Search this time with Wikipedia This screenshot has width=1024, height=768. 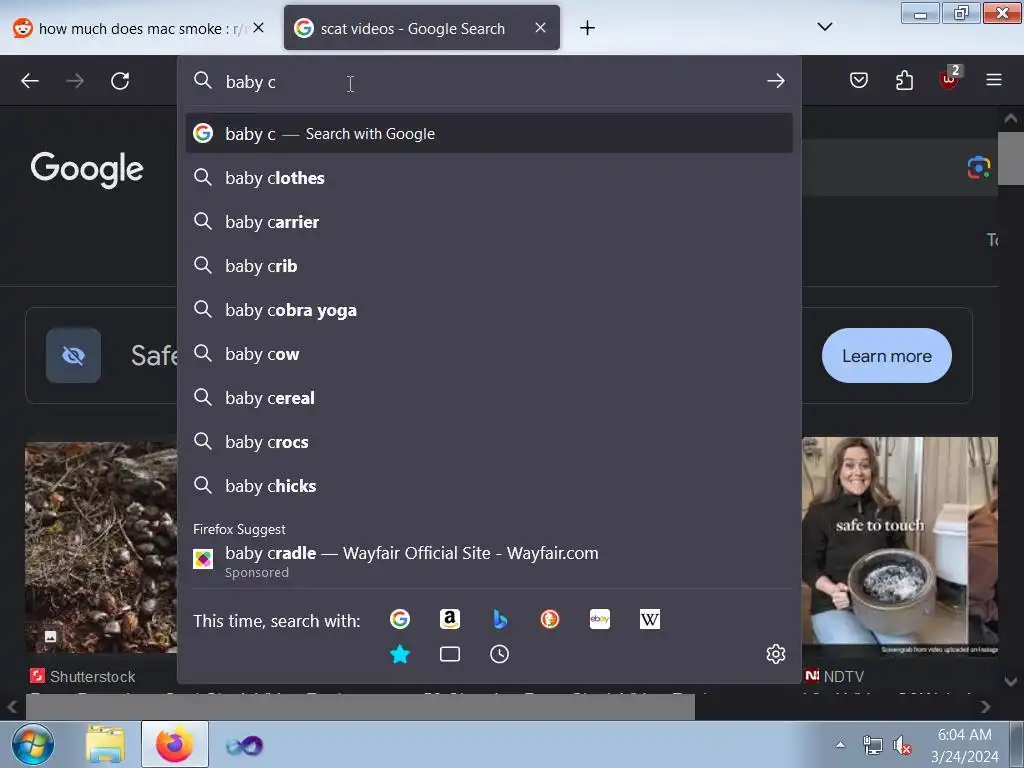coord(650,618)
